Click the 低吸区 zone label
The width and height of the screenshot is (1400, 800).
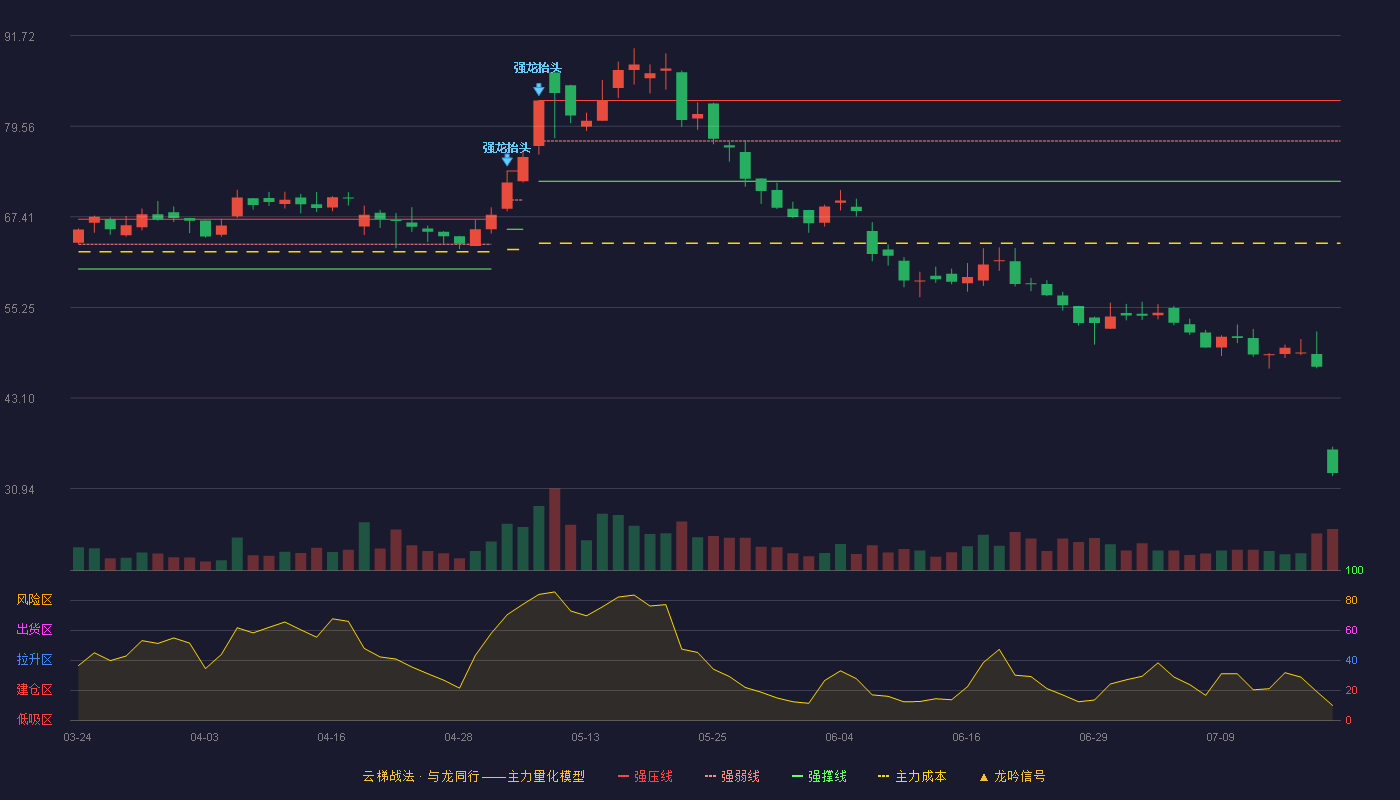coord(34,720)
